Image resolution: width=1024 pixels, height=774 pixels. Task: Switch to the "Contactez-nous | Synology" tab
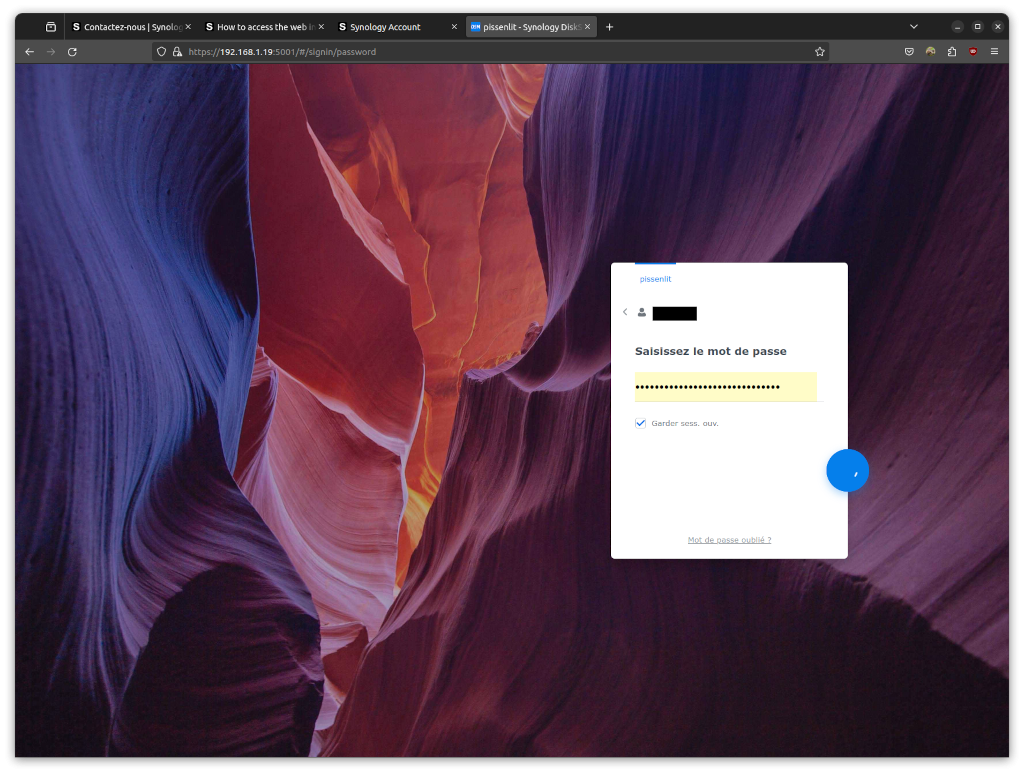(x=125, y=27)
